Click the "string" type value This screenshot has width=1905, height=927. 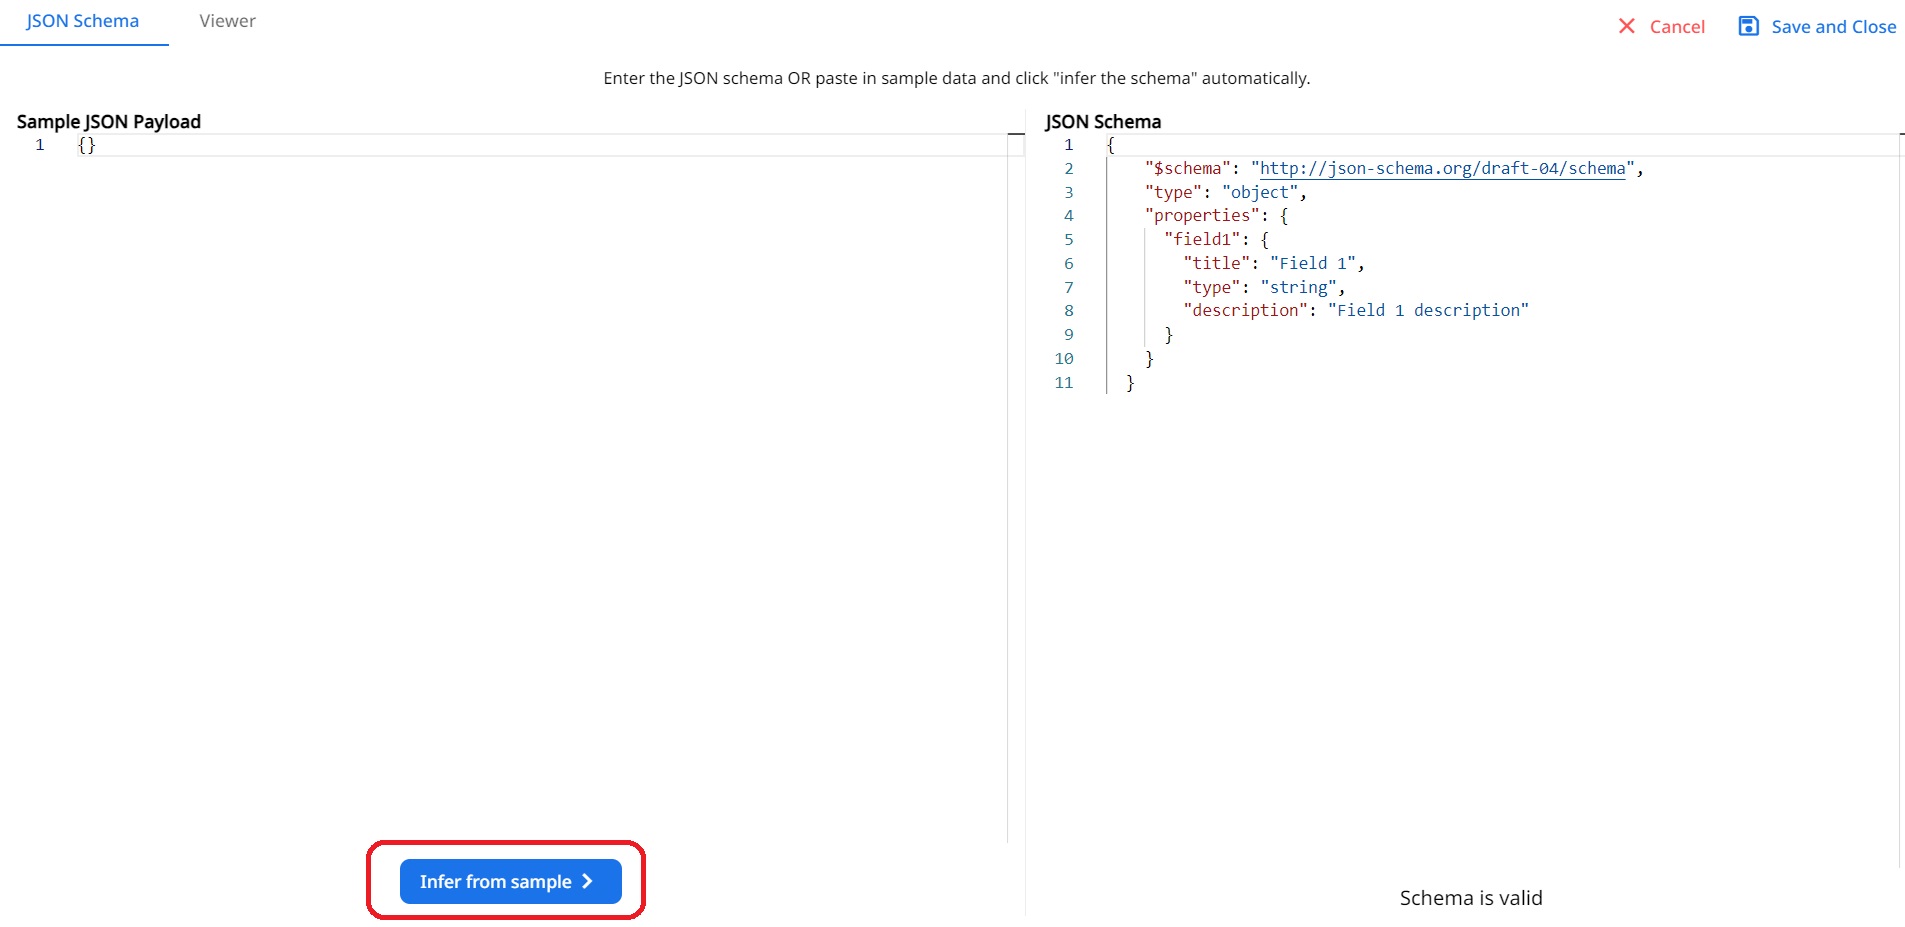point(1298,287)
